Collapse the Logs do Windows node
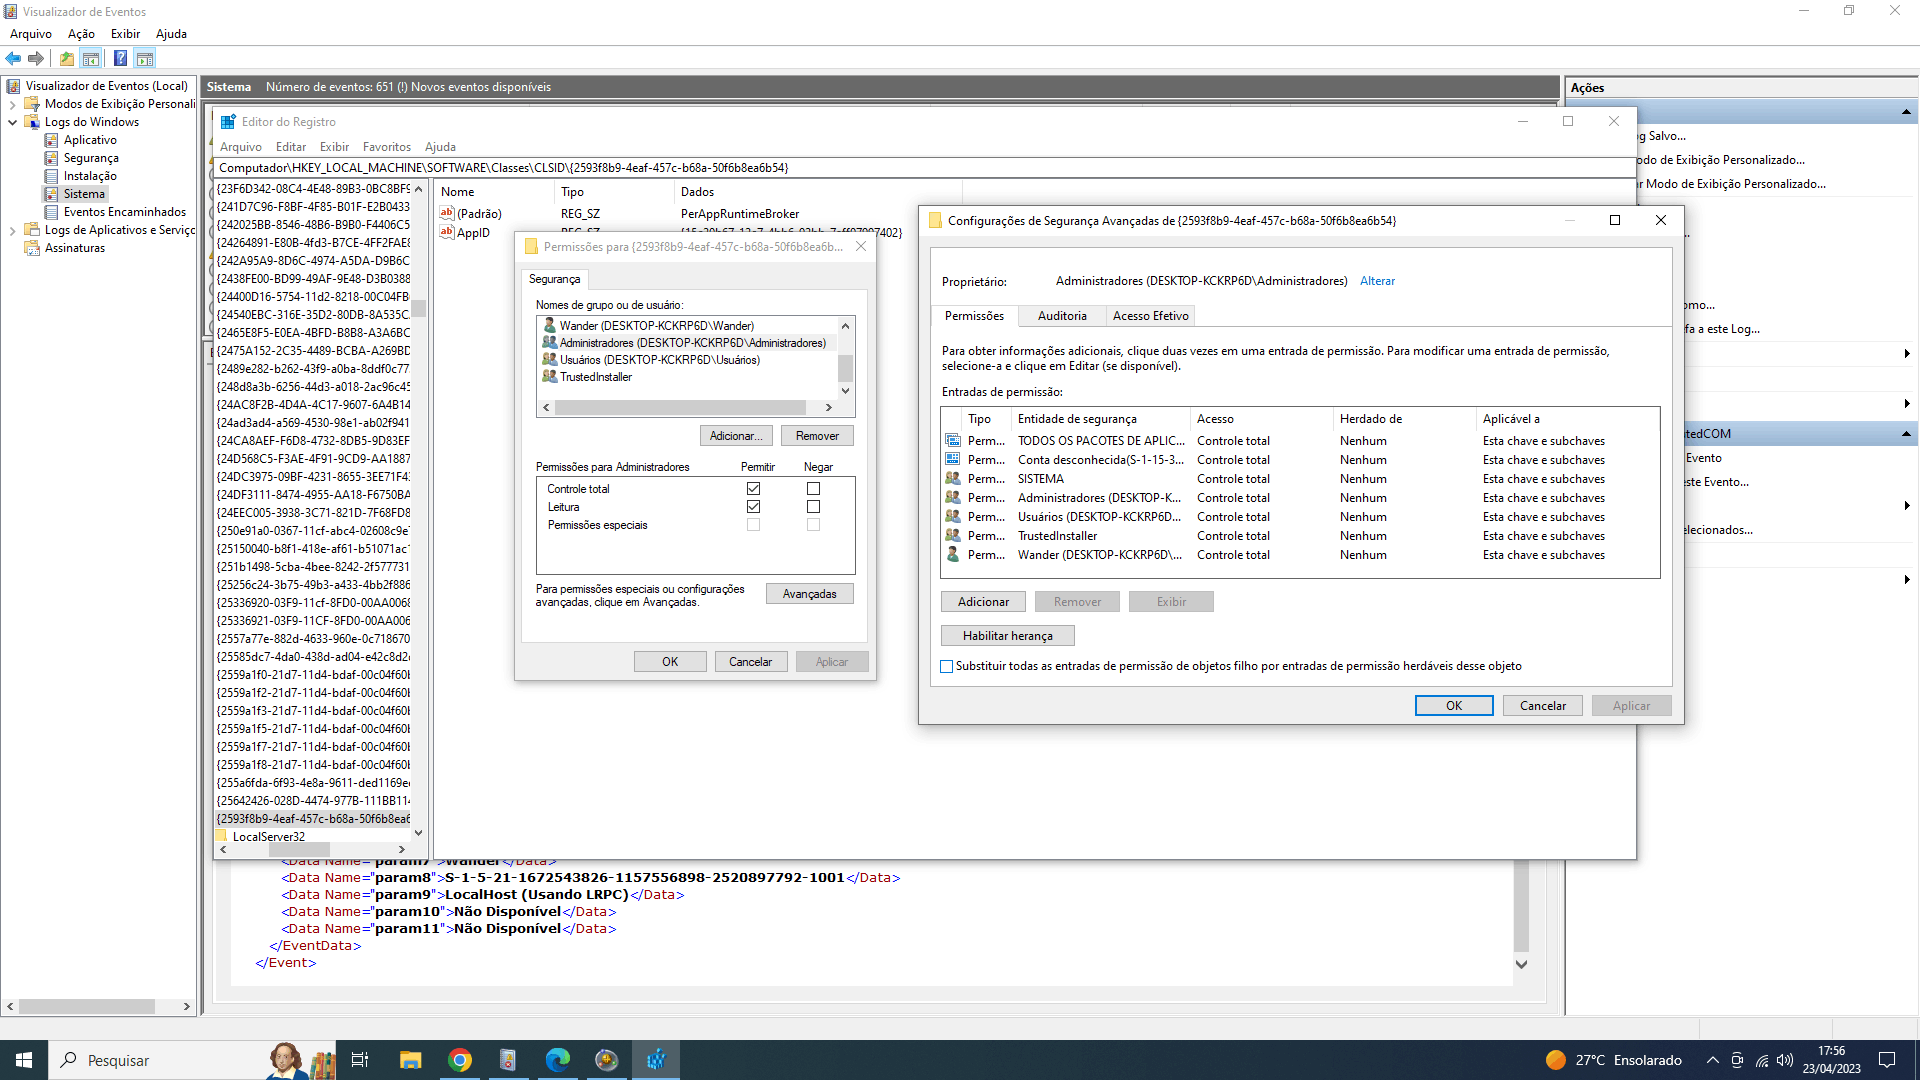 pos(12,122)
